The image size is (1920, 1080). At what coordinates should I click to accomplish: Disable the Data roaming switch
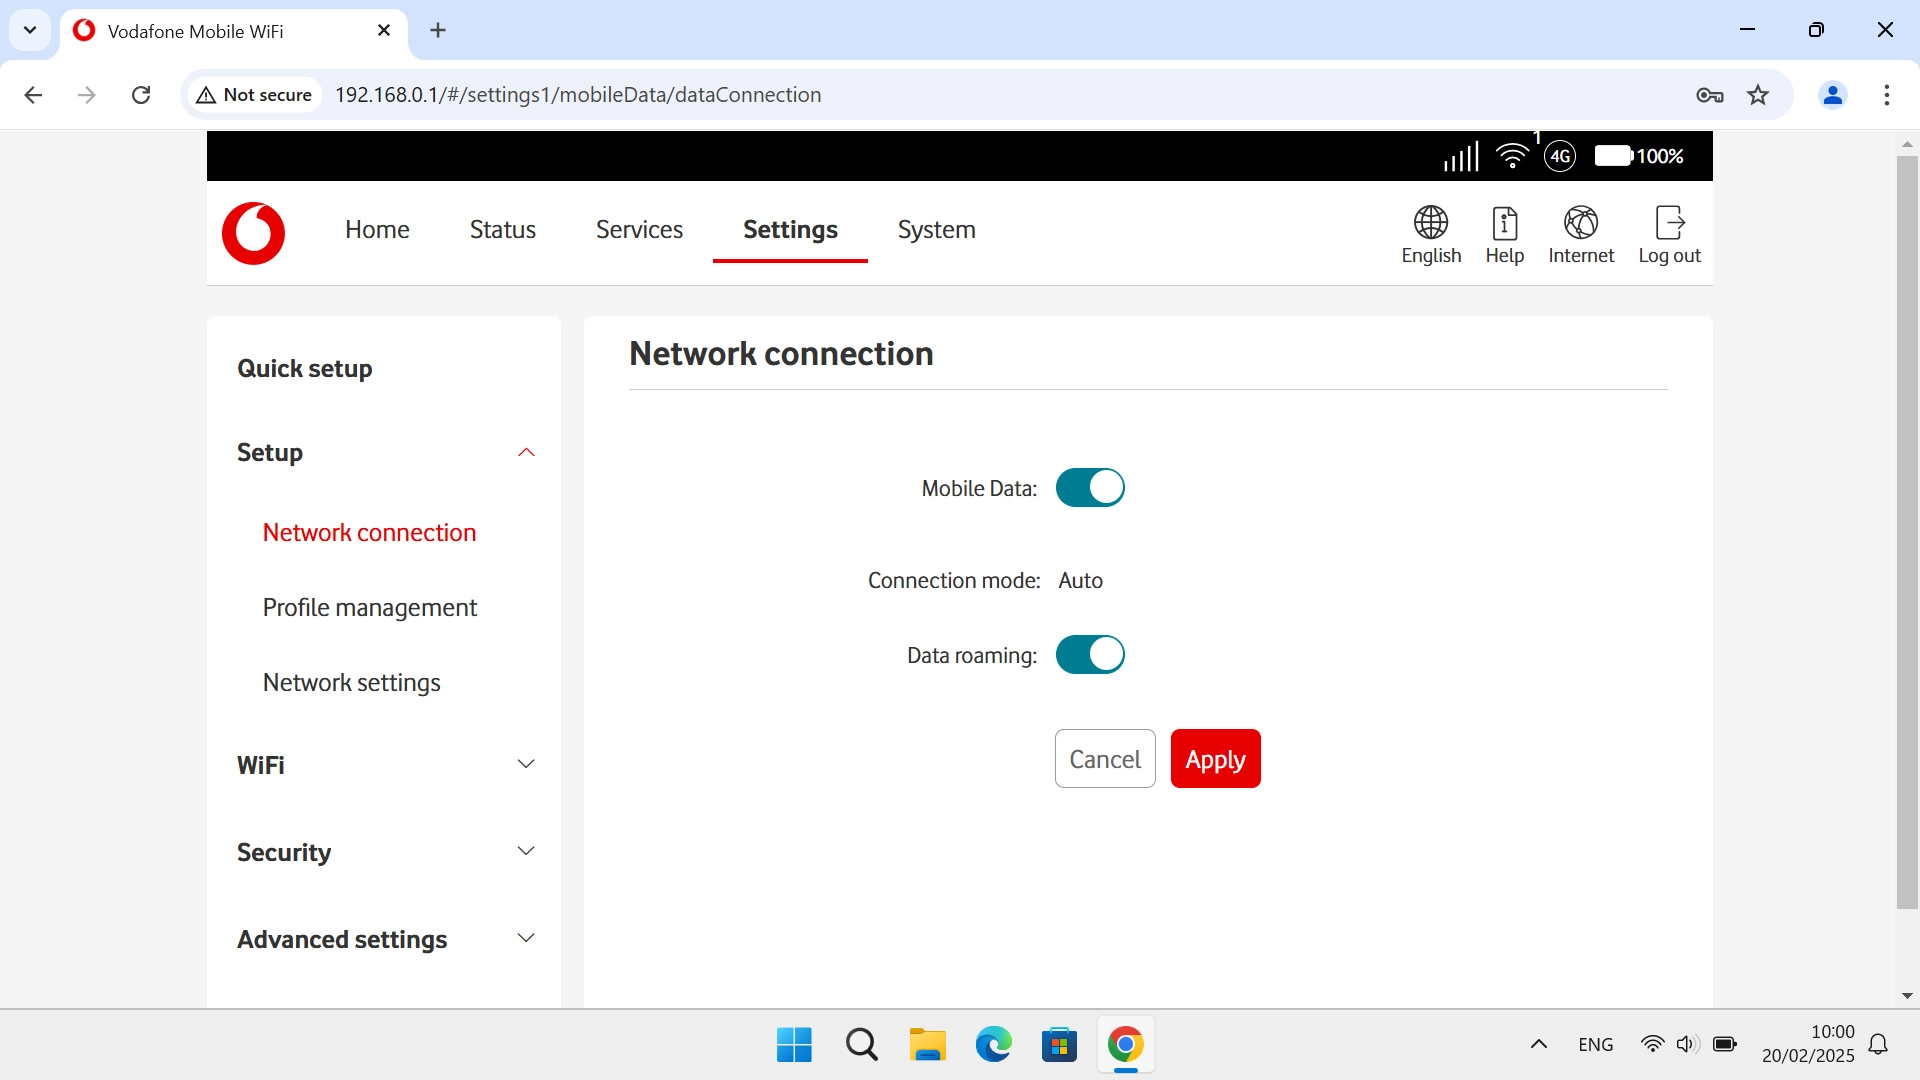[1090, 655]
